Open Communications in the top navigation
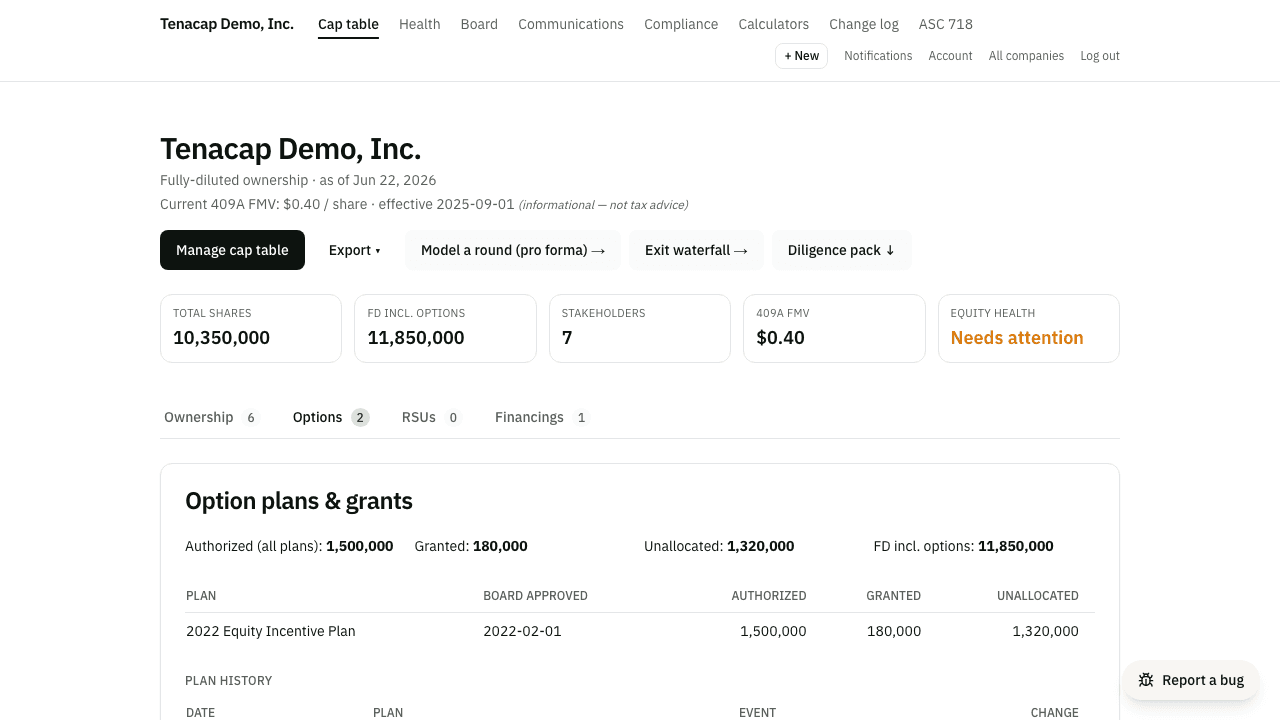 [x=571, y=24]
